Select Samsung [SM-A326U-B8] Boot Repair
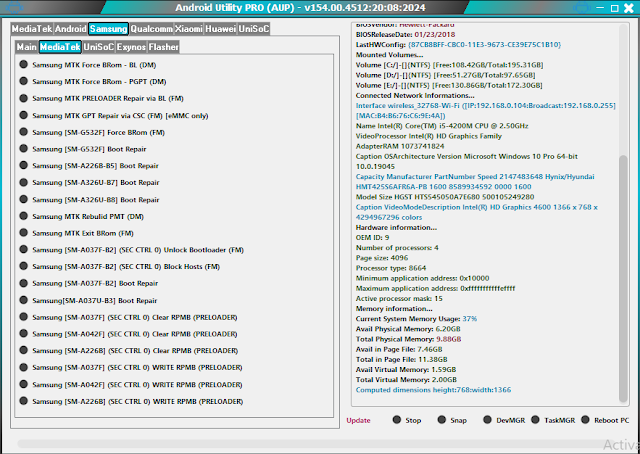Viewport: 640px width, 454px height. [x=89, y=200]
